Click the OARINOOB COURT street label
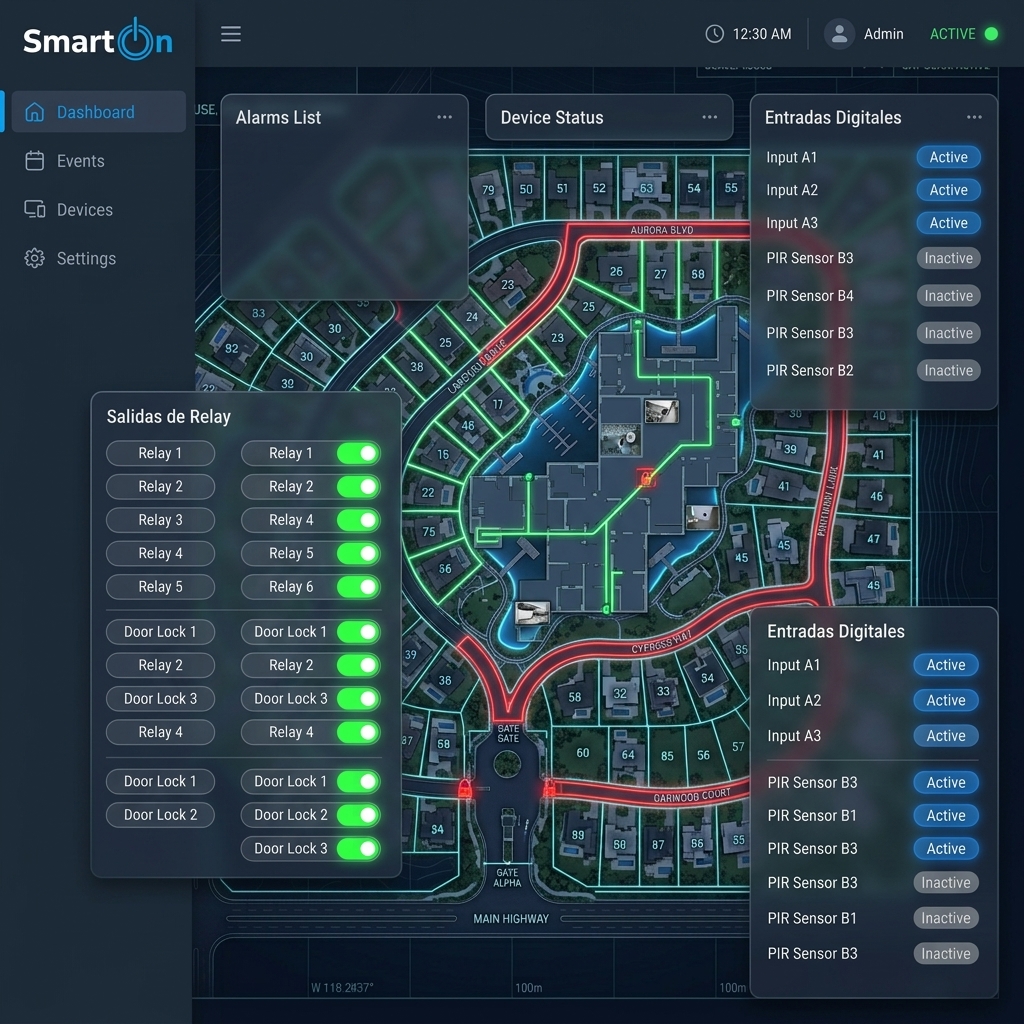The image size is (1024, 1024). 692,795
